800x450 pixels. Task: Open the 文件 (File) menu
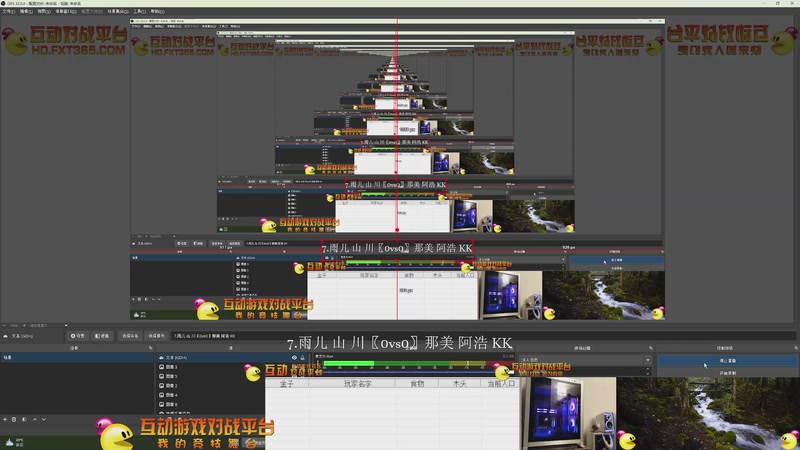pyautogui.click(x=9, y=11)
